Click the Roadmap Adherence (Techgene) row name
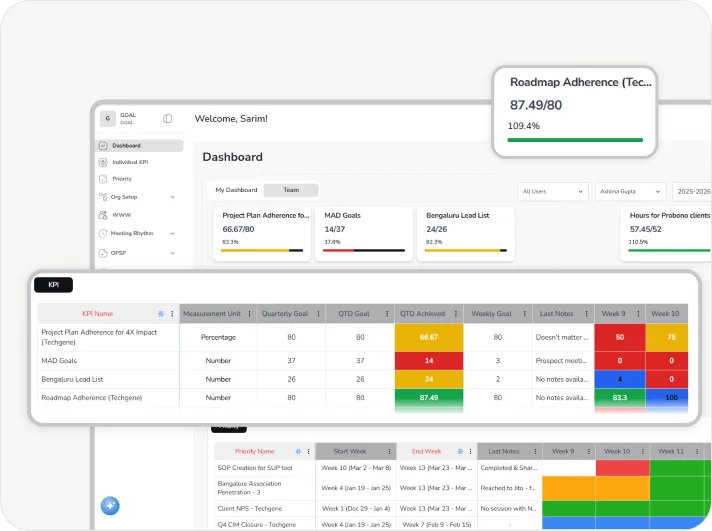This screenshot has height=531, width=712. [92, 398]
